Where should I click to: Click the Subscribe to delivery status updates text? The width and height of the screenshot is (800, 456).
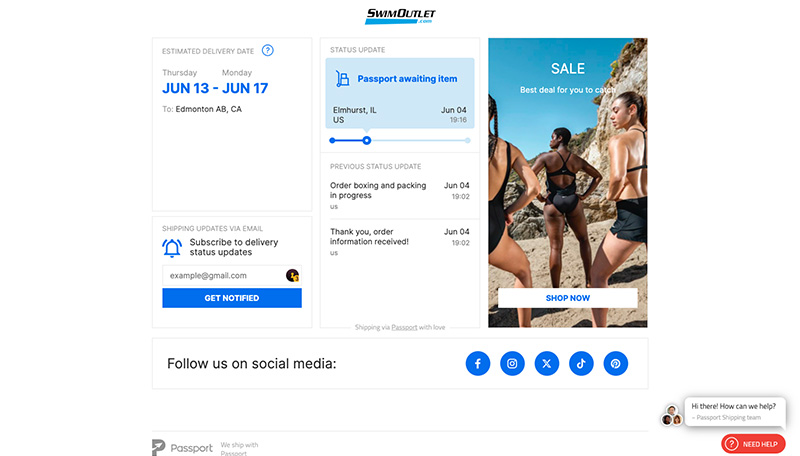tap(234, 247)
